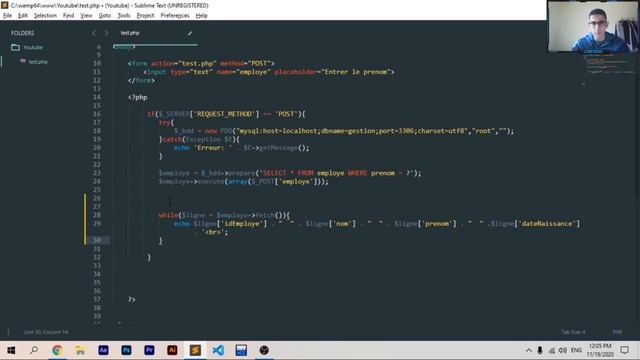The height and width of the screenshot is (360, 640).
Task: Open the Windows notification center
Action: (x=624, y=350)
